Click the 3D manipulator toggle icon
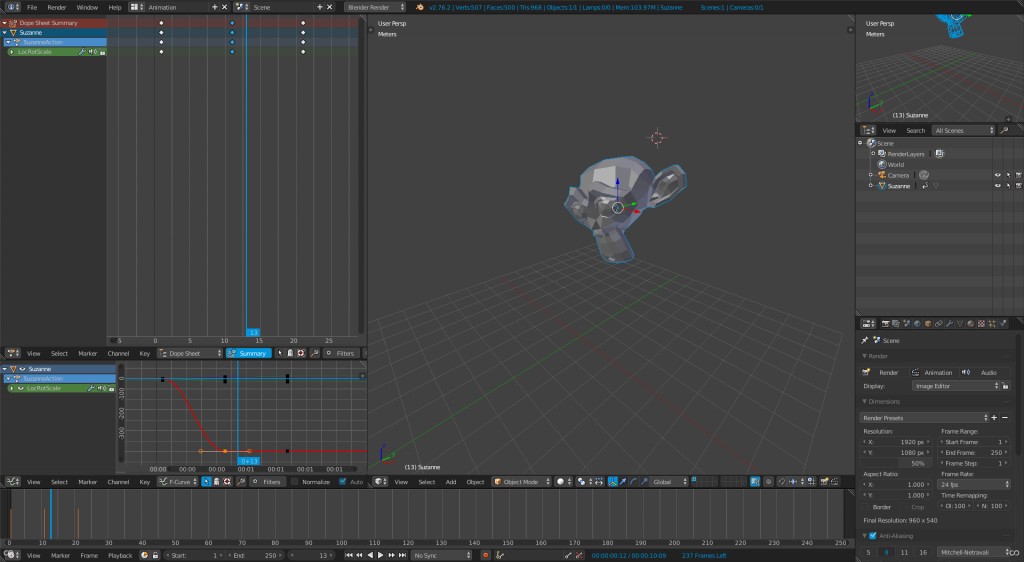Screen dimensions: 1024x562 pos(613,482)
